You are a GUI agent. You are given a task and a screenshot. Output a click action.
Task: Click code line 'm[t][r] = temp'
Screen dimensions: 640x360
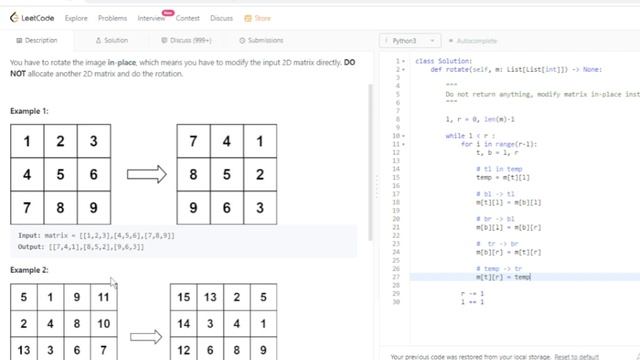coord(503,277)
